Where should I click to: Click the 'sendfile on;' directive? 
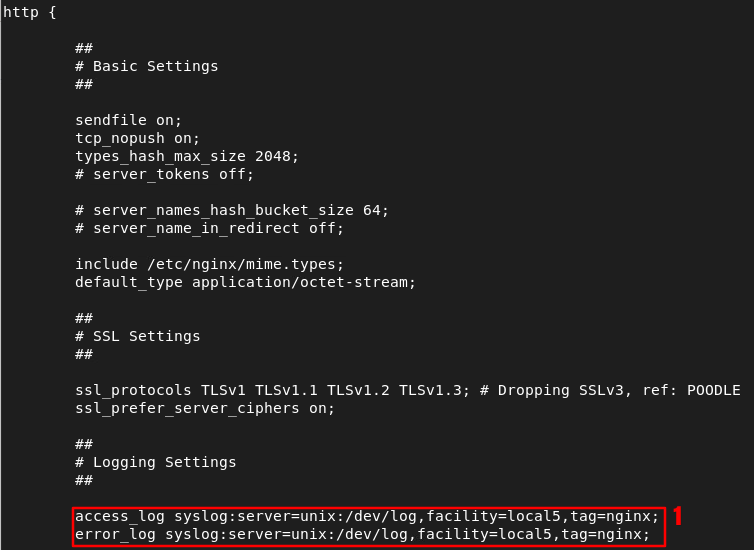tap(129, 120)
